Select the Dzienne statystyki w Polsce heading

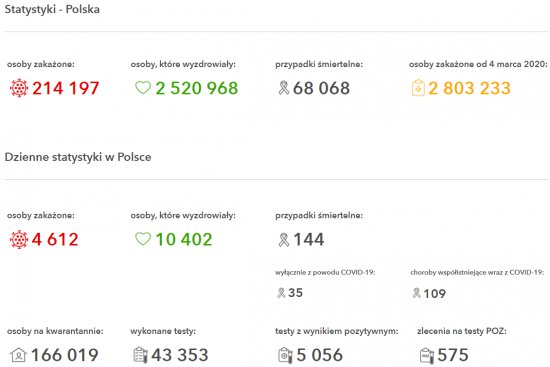point(78,157)
